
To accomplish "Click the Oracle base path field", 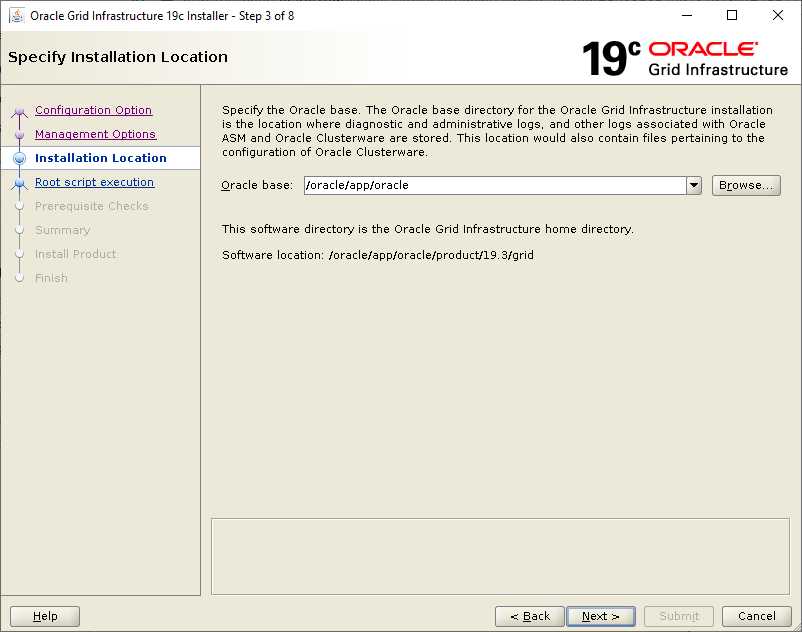I will pyautogui.click(x=495, y=185).
